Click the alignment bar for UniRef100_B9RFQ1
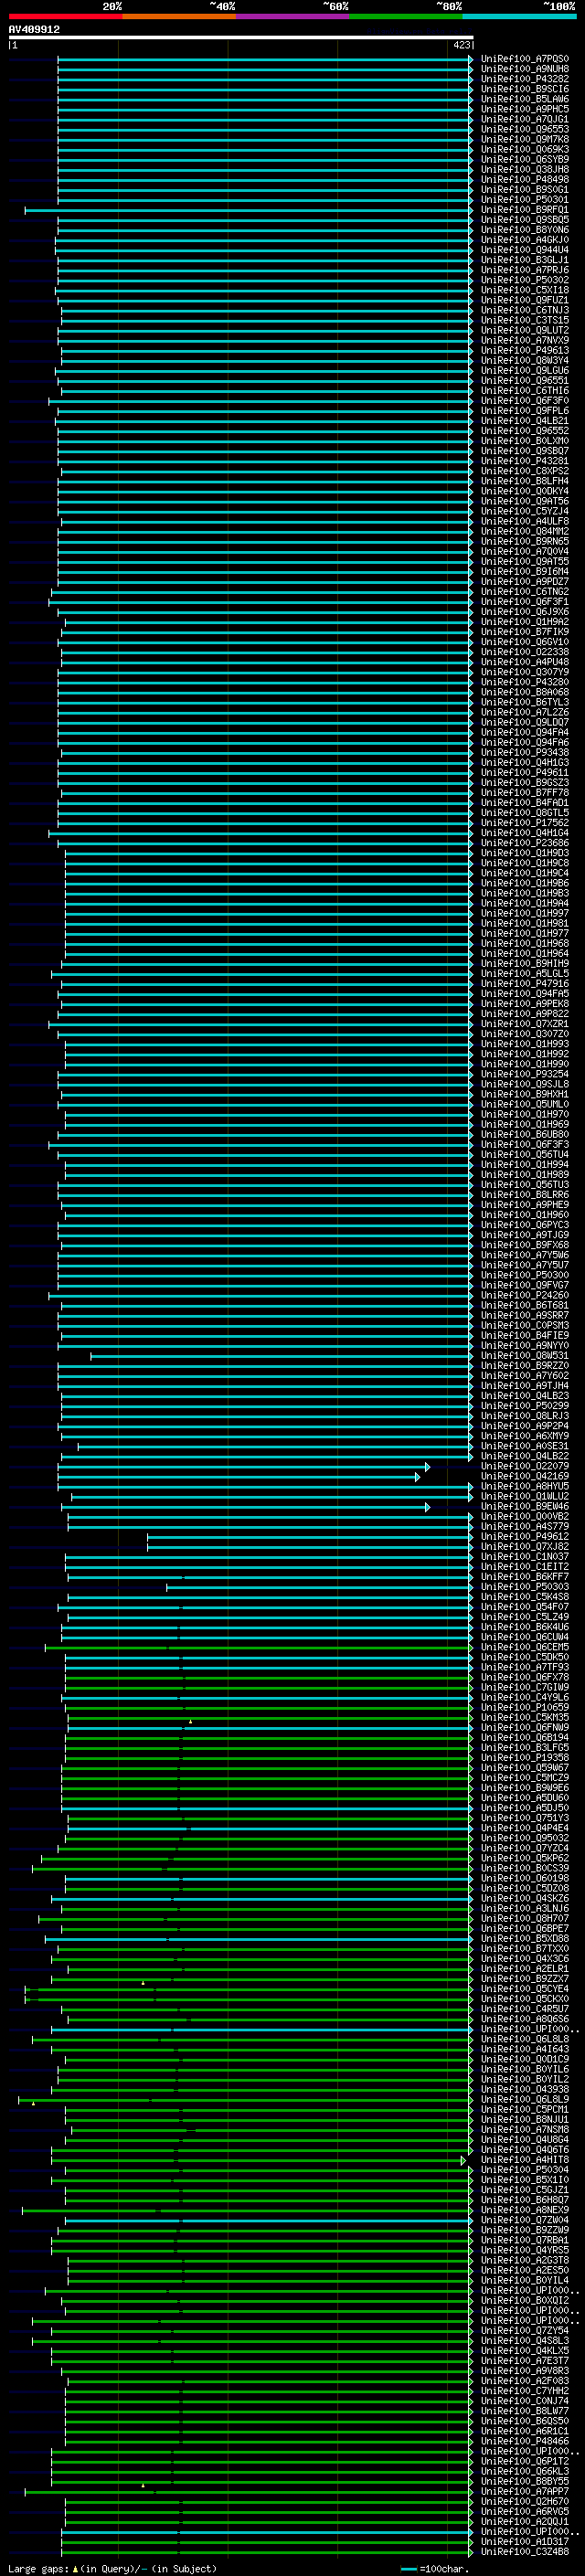Screen dimensions: 585x2576 tap(248, 210)
